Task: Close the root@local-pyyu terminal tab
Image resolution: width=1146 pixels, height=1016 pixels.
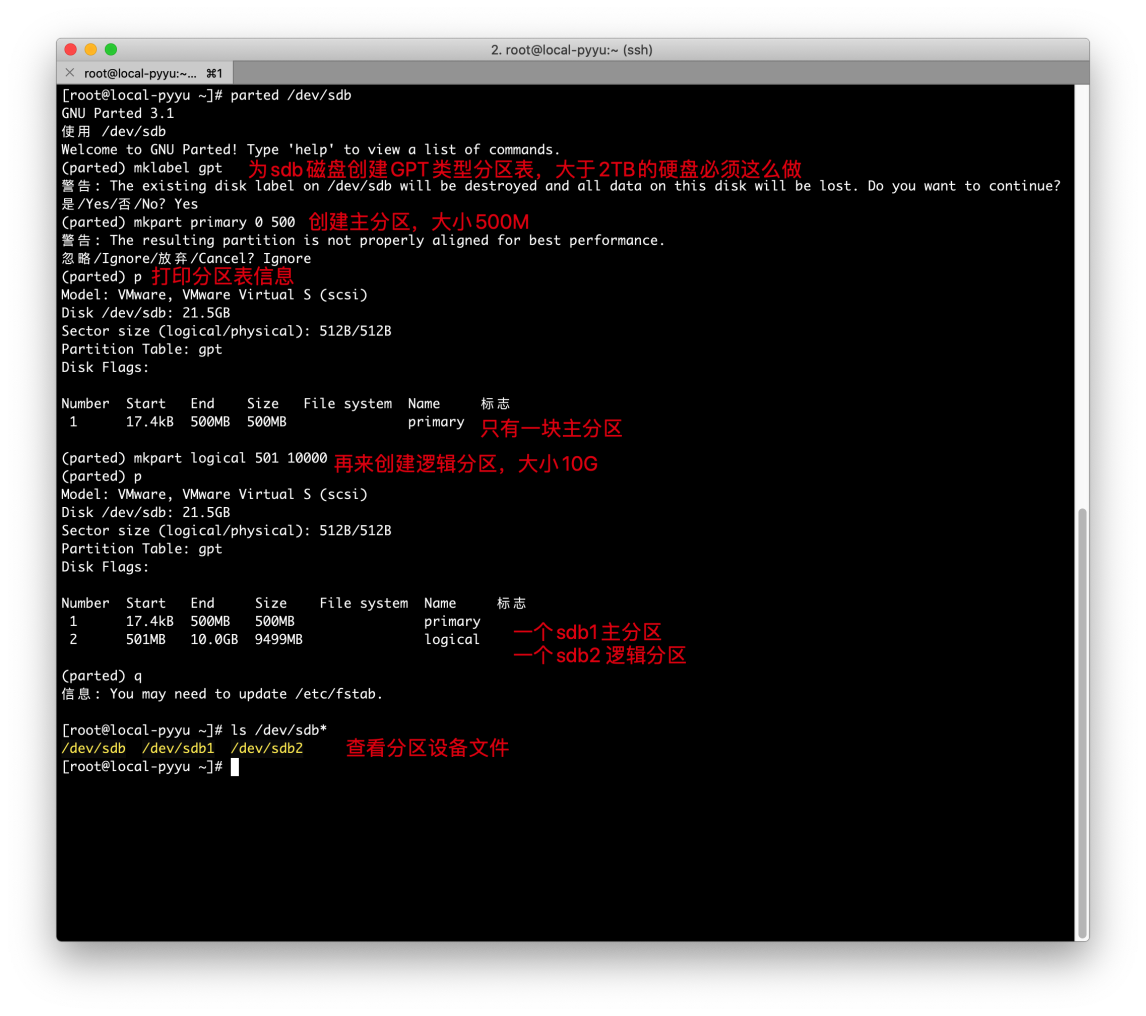Action: pos(70,72)
